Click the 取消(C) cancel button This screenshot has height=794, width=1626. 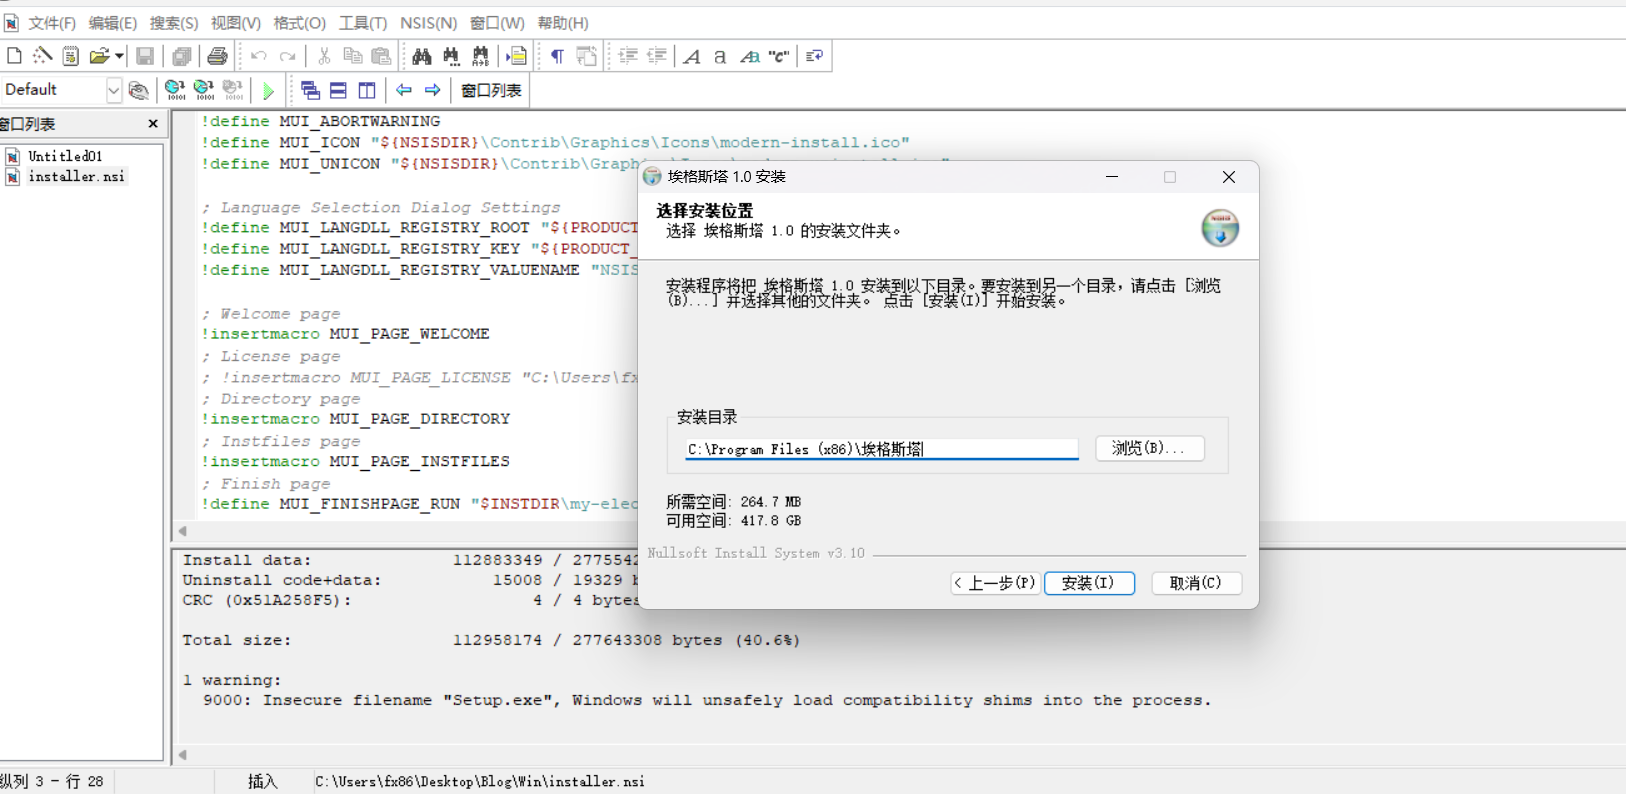(1196, 583)
